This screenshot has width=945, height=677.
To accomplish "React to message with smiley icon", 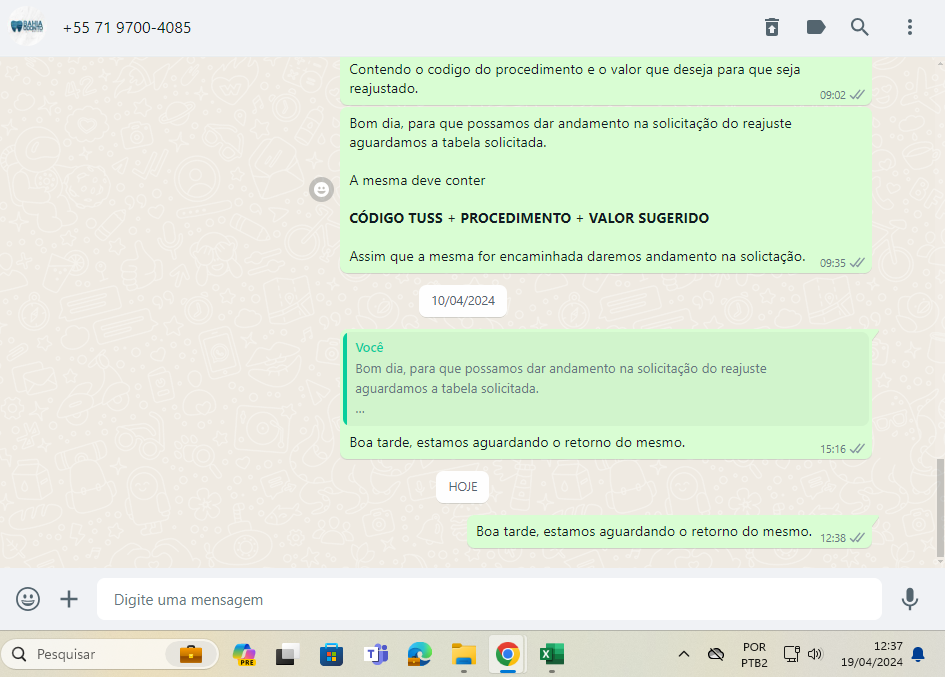I will click(321, 189).
